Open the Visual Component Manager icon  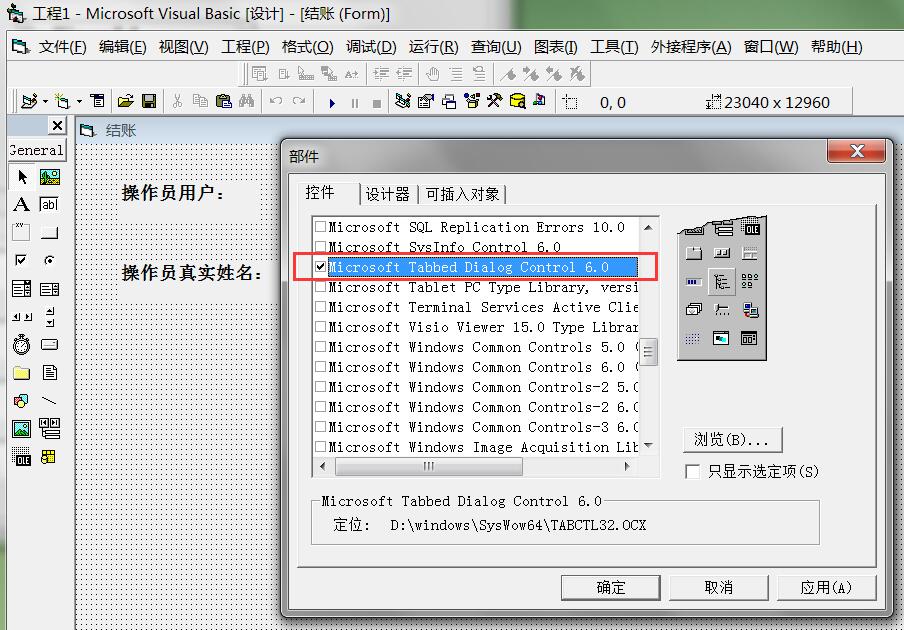540,101
